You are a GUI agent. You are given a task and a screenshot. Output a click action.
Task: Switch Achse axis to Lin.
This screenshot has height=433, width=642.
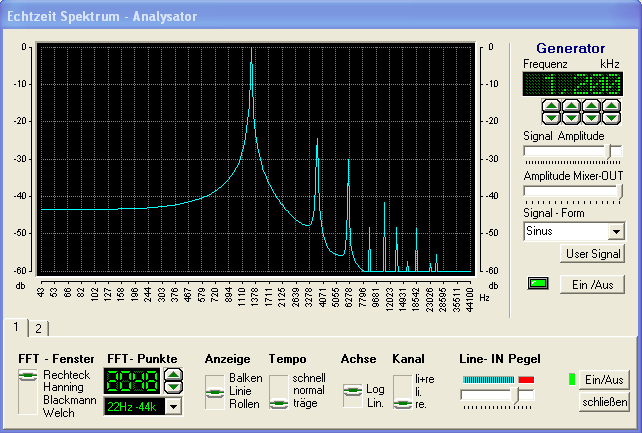[375, 403]
